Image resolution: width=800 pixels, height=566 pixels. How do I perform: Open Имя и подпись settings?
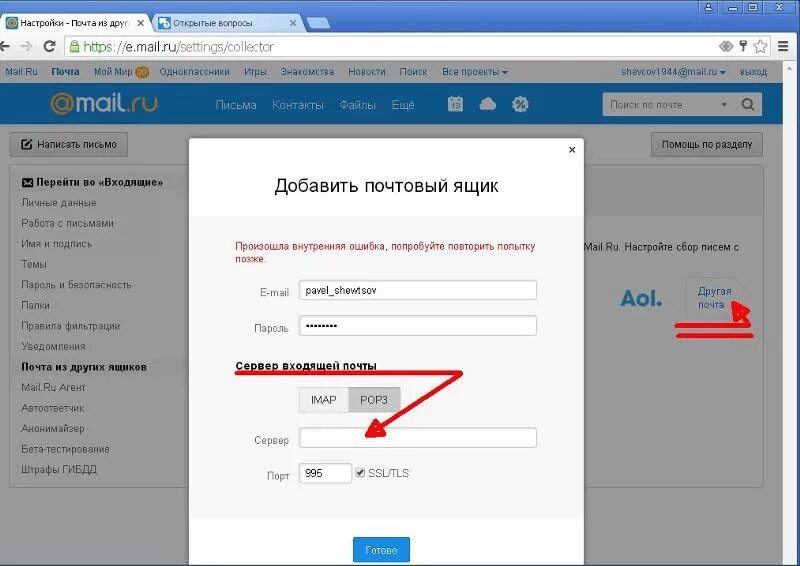(57, 243)
